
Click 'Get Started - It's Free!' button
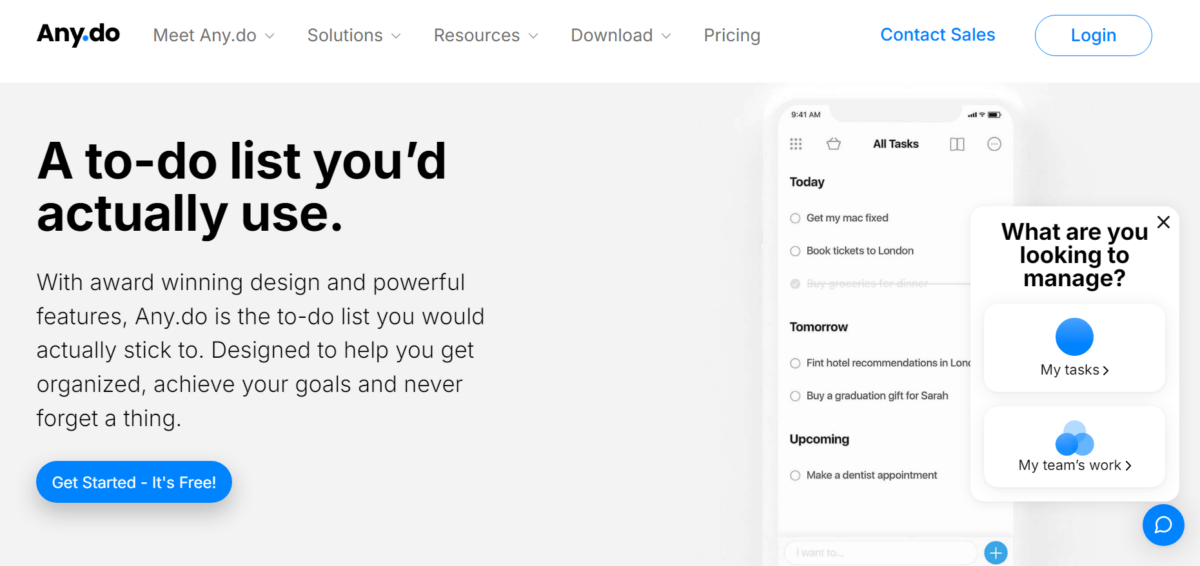click(x=134, y=482)
